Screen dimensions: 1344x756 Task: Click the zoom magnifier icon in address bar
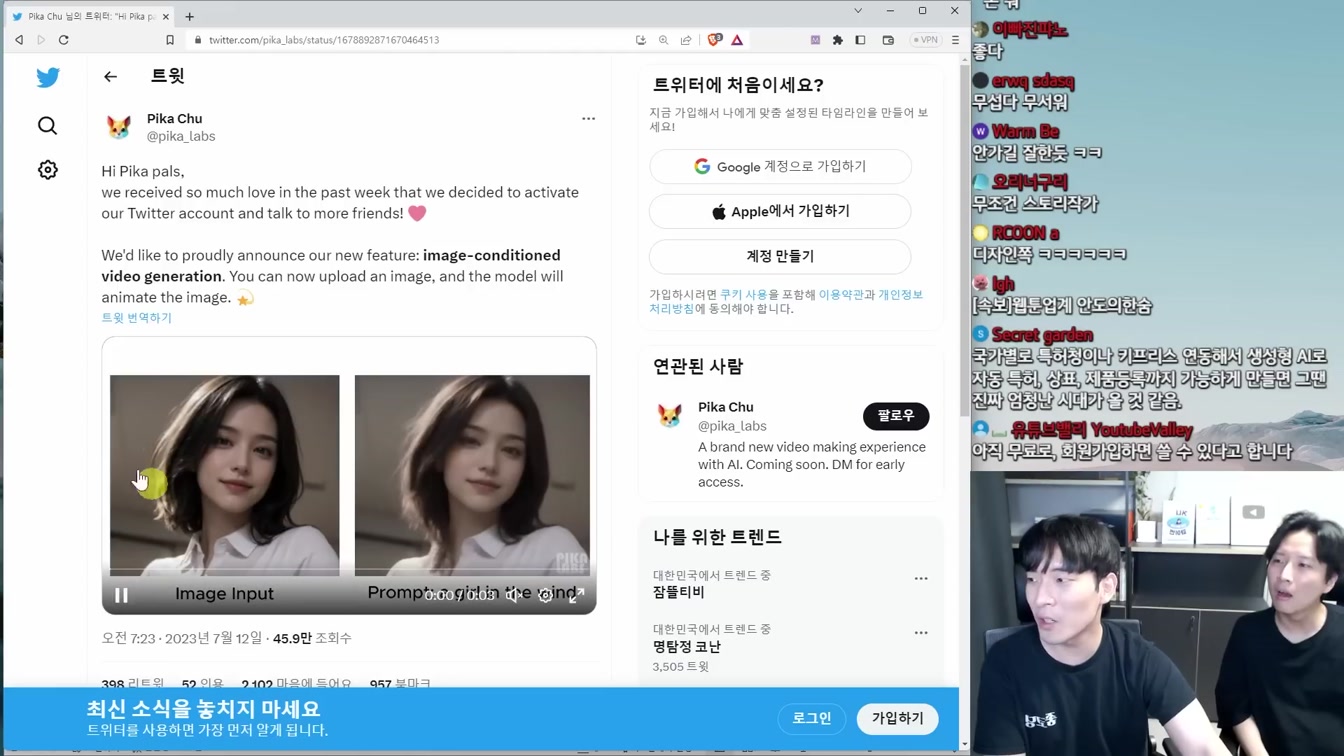pos(663,40)
